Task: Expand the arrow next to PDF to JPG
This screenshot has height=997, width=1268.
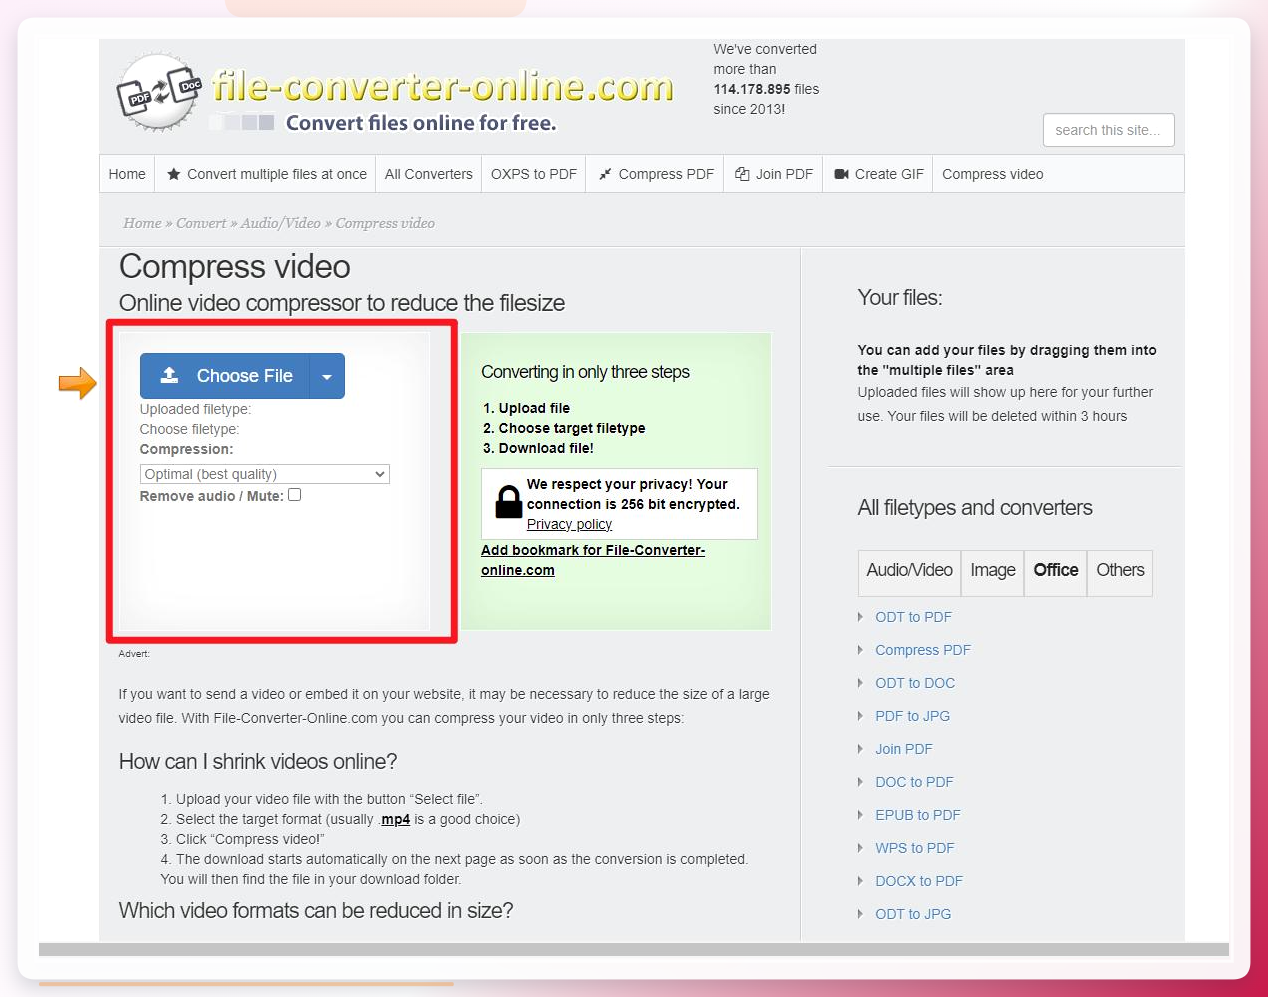Action: [860, 716]
